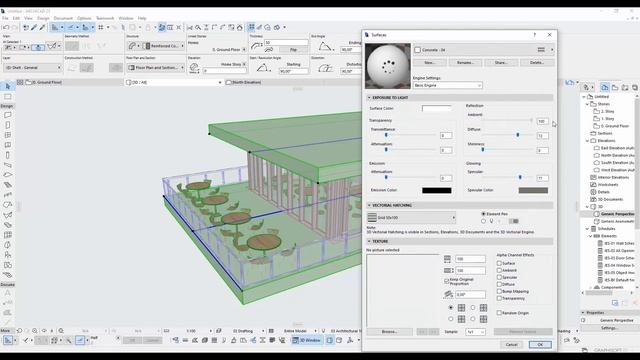Click the surface preview sphere thumbnail
The height and width of the screenshot is (360, 640).
[x=388, y=66]
